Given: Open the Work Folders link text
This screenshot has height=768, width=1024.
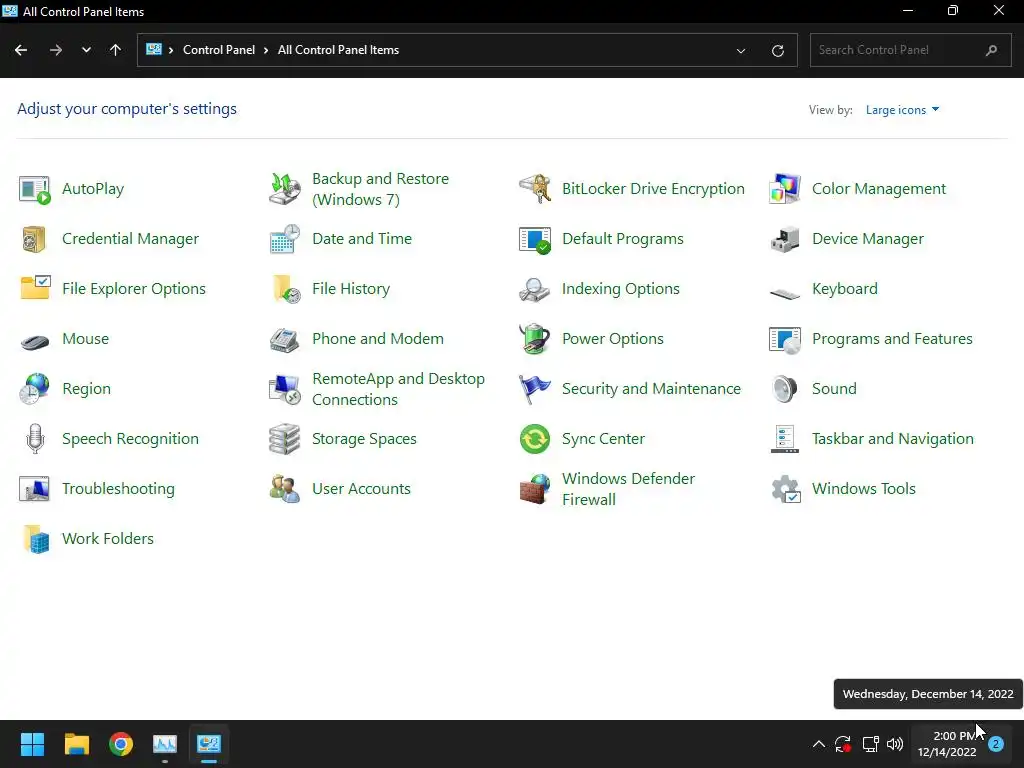Looking at the screenshot, I should point(108,539).
